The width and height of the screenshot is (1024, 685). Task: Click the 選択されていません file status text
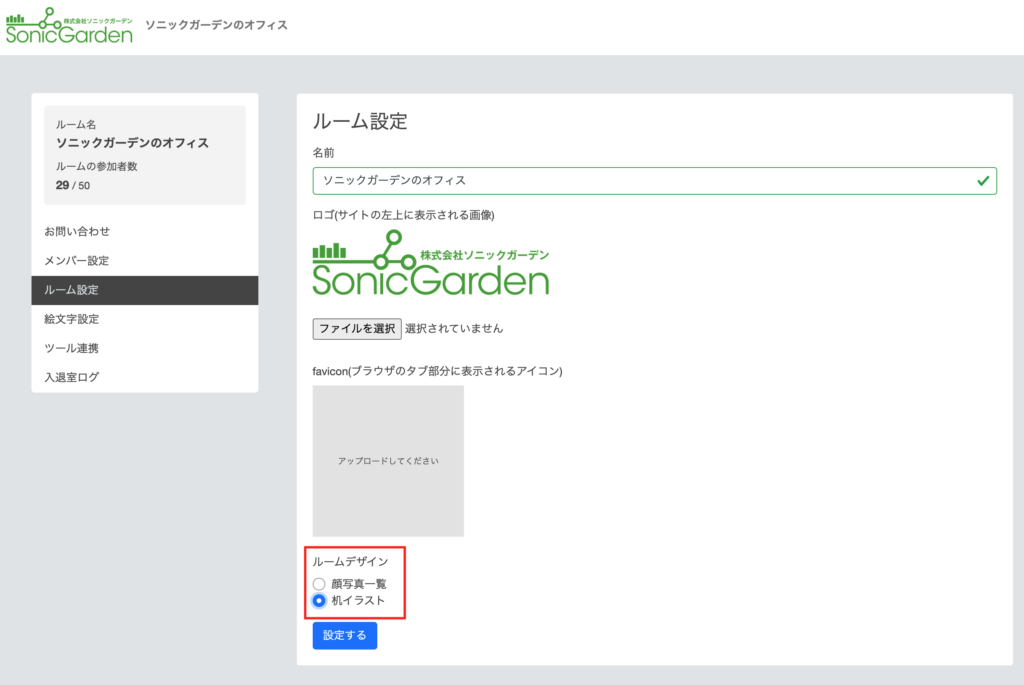pos(454,328)
